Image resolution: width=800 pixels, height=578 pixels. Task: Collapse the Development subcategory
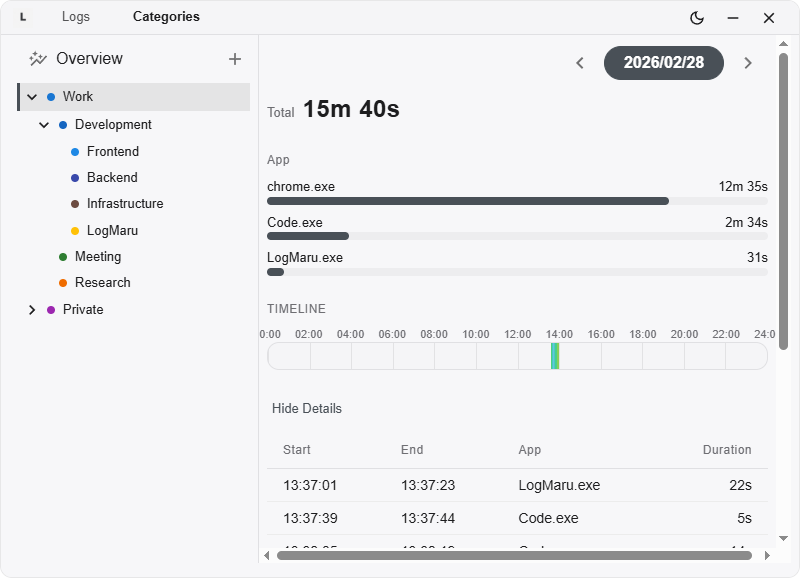point(44,125)
